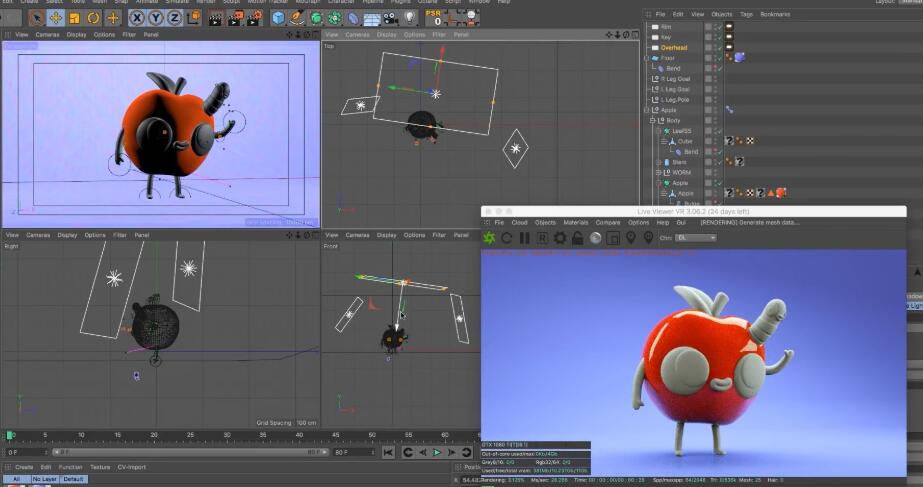Open Bookmarks menu in Object Manager
Viewport: 923px width, 487px height.
[775, 14]
